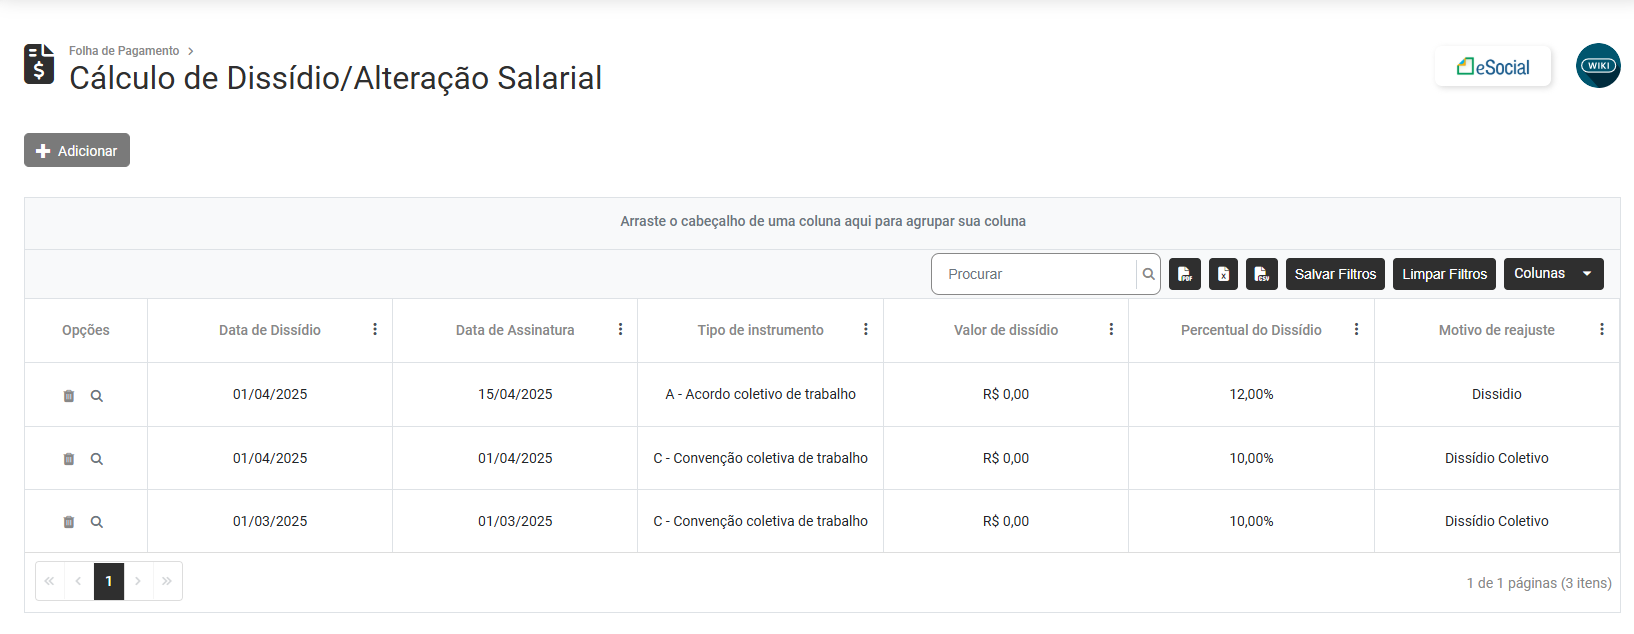Open Percentual do Dissídio column menu
The height and width of the screenshot is (634, 1634).
(x=1356, y=330)
